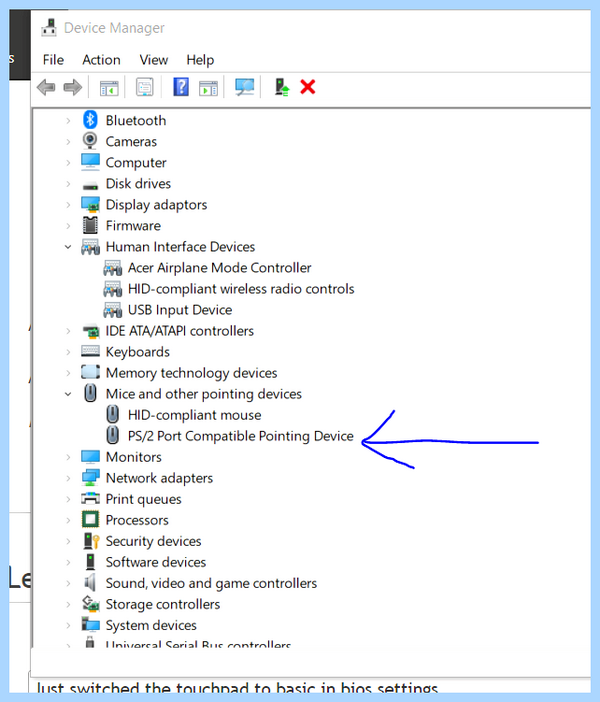This screenshot has height=702, width=600.
Task: Expand the Software devices node chevron
Action: [68, 562]
